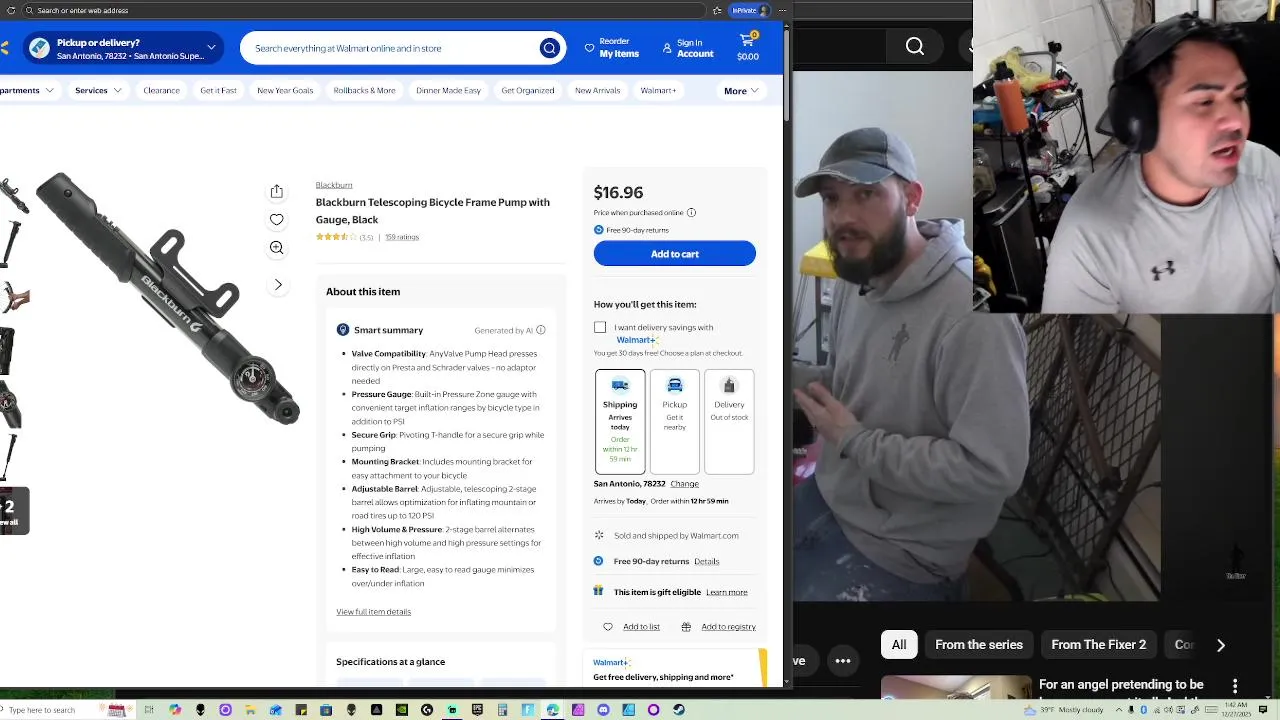The width and height of the screenshot is (1280, 720).
Task: Expand Pickup or delivery location dropdown
Action: [124, 48]
